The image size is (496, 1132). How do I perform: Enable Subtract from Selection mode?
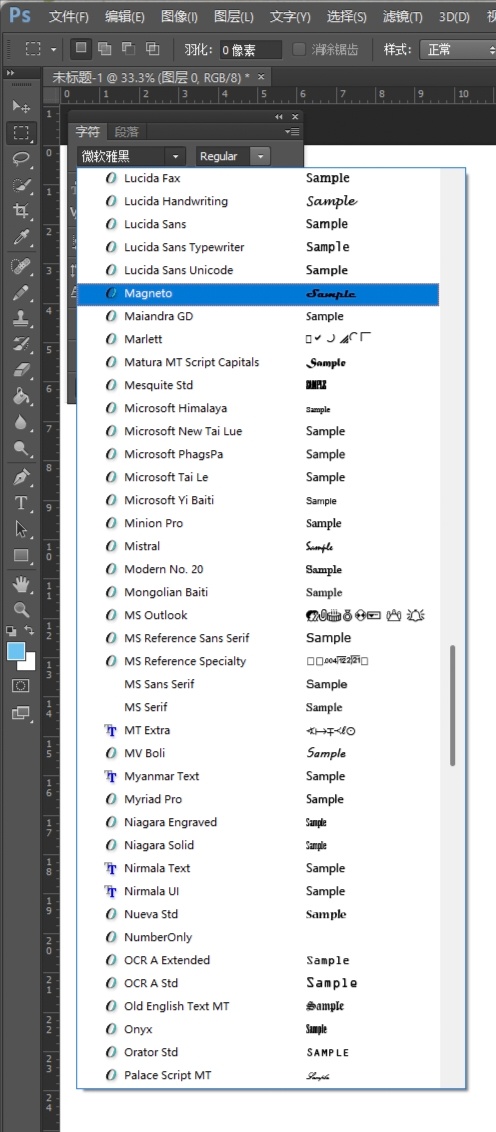(x=129, y=48)
